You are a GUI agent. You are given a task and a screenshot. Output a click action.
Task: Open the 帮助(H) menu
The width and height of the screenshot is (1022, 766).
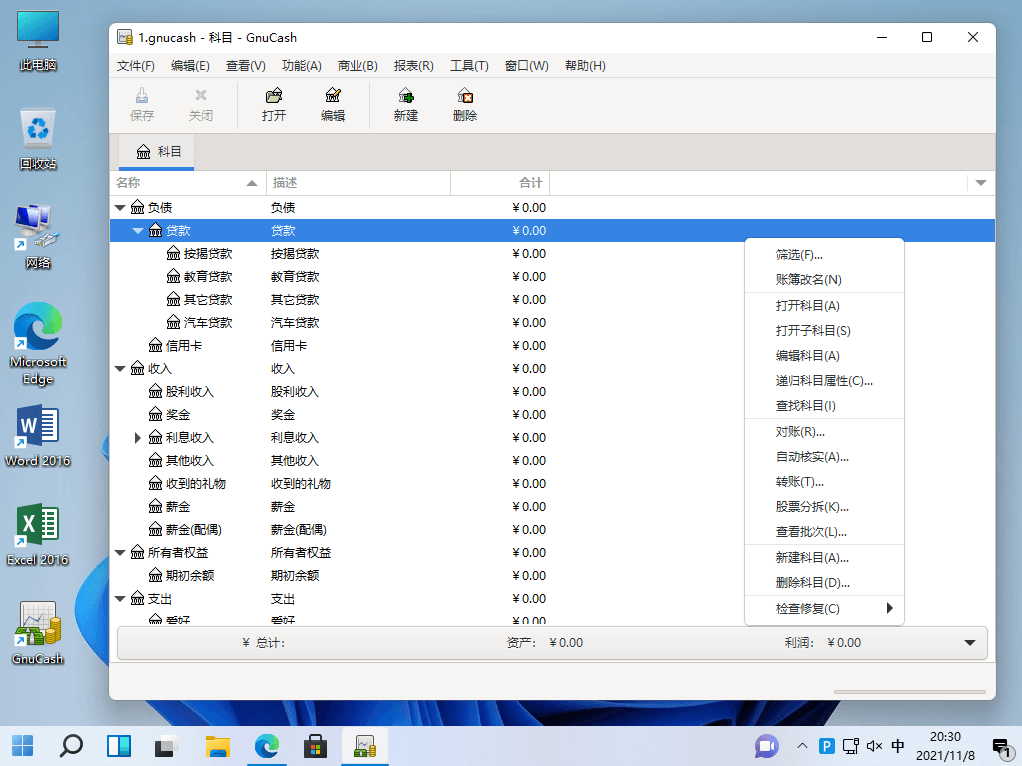(585, 66)
